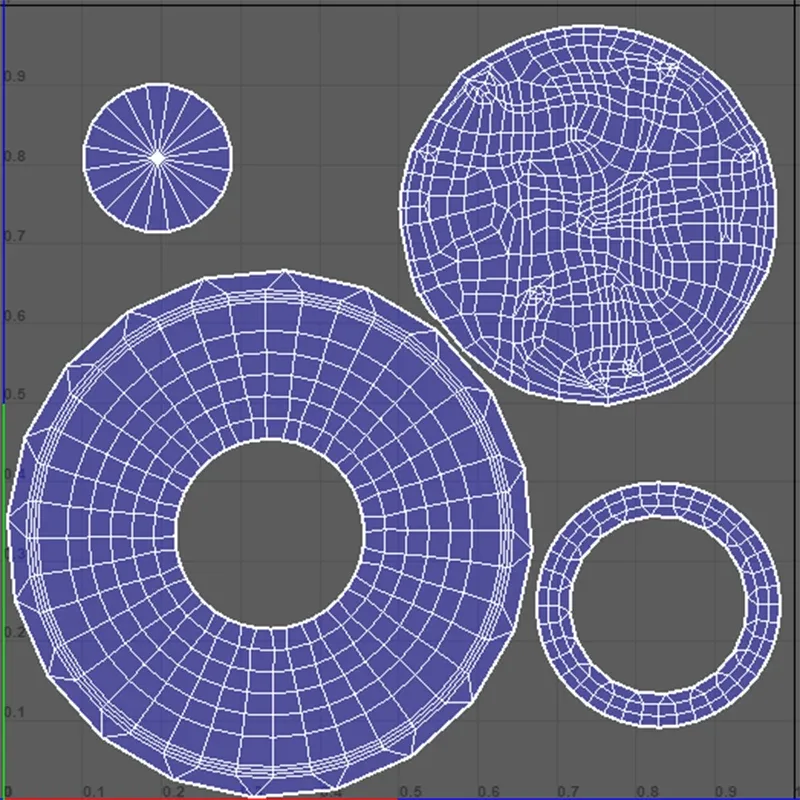The height and width of the screenshot is (800, 800).
Task: Select the small thin ring UV shell
Action: (554, 606)
